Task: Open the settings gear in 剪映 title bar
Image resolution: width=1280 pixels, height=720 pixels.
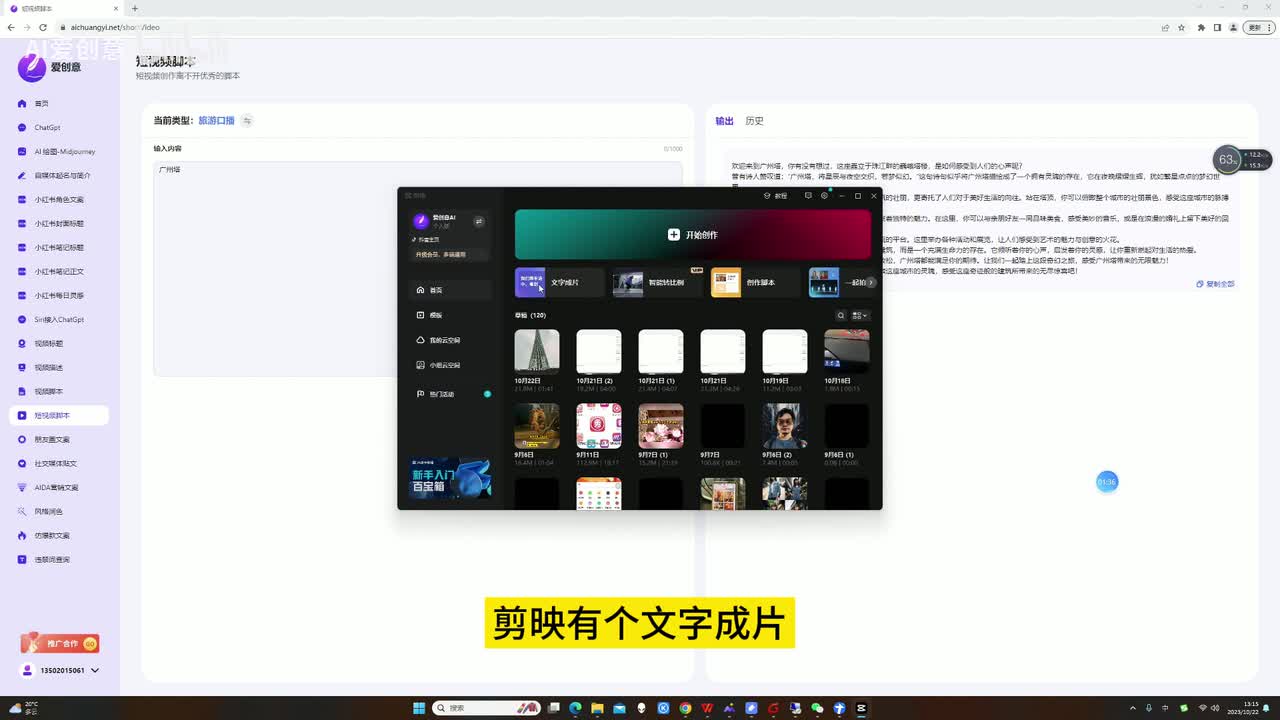Action: tap(824, 196)
